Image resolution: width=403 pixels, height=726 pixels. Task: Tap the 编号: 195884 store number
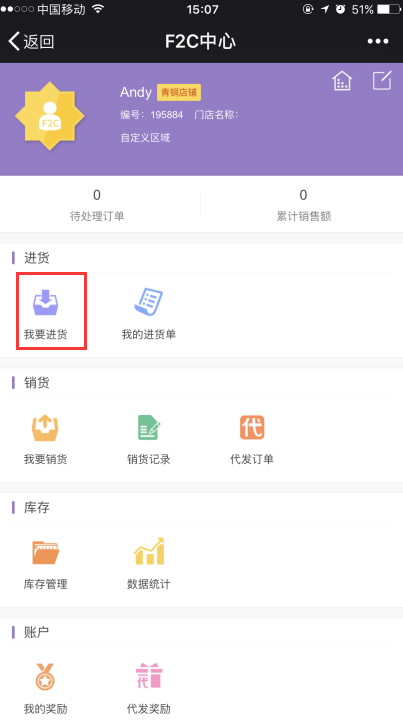pos(152,115)
